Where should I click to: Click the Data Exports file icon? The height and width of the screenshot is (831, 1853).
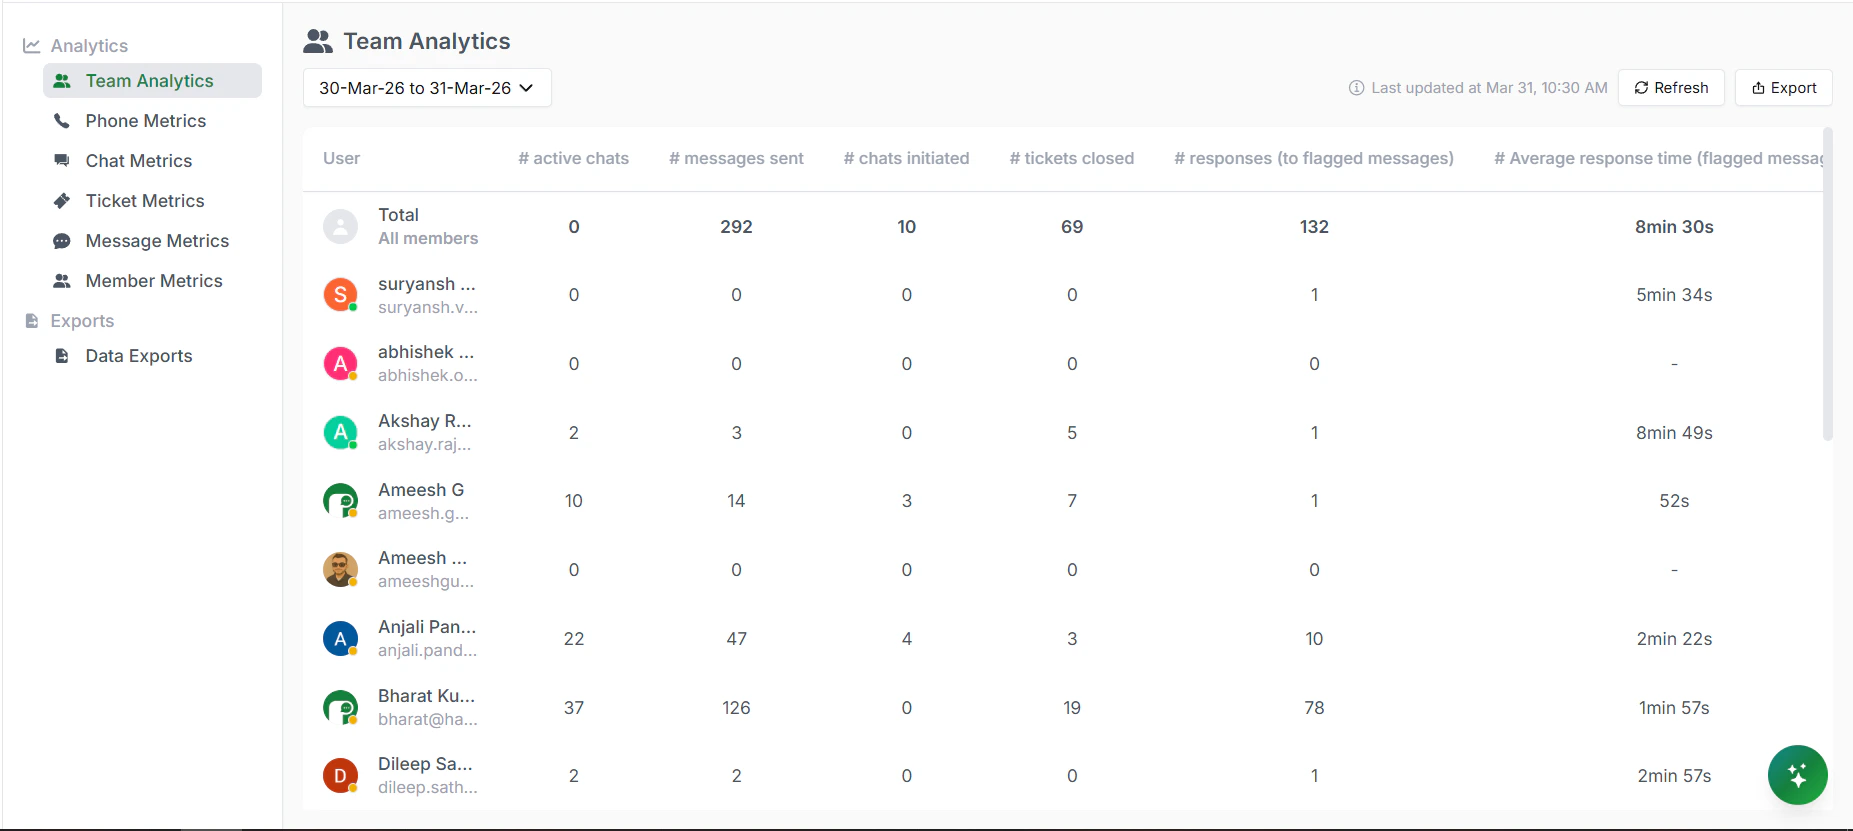62,356
